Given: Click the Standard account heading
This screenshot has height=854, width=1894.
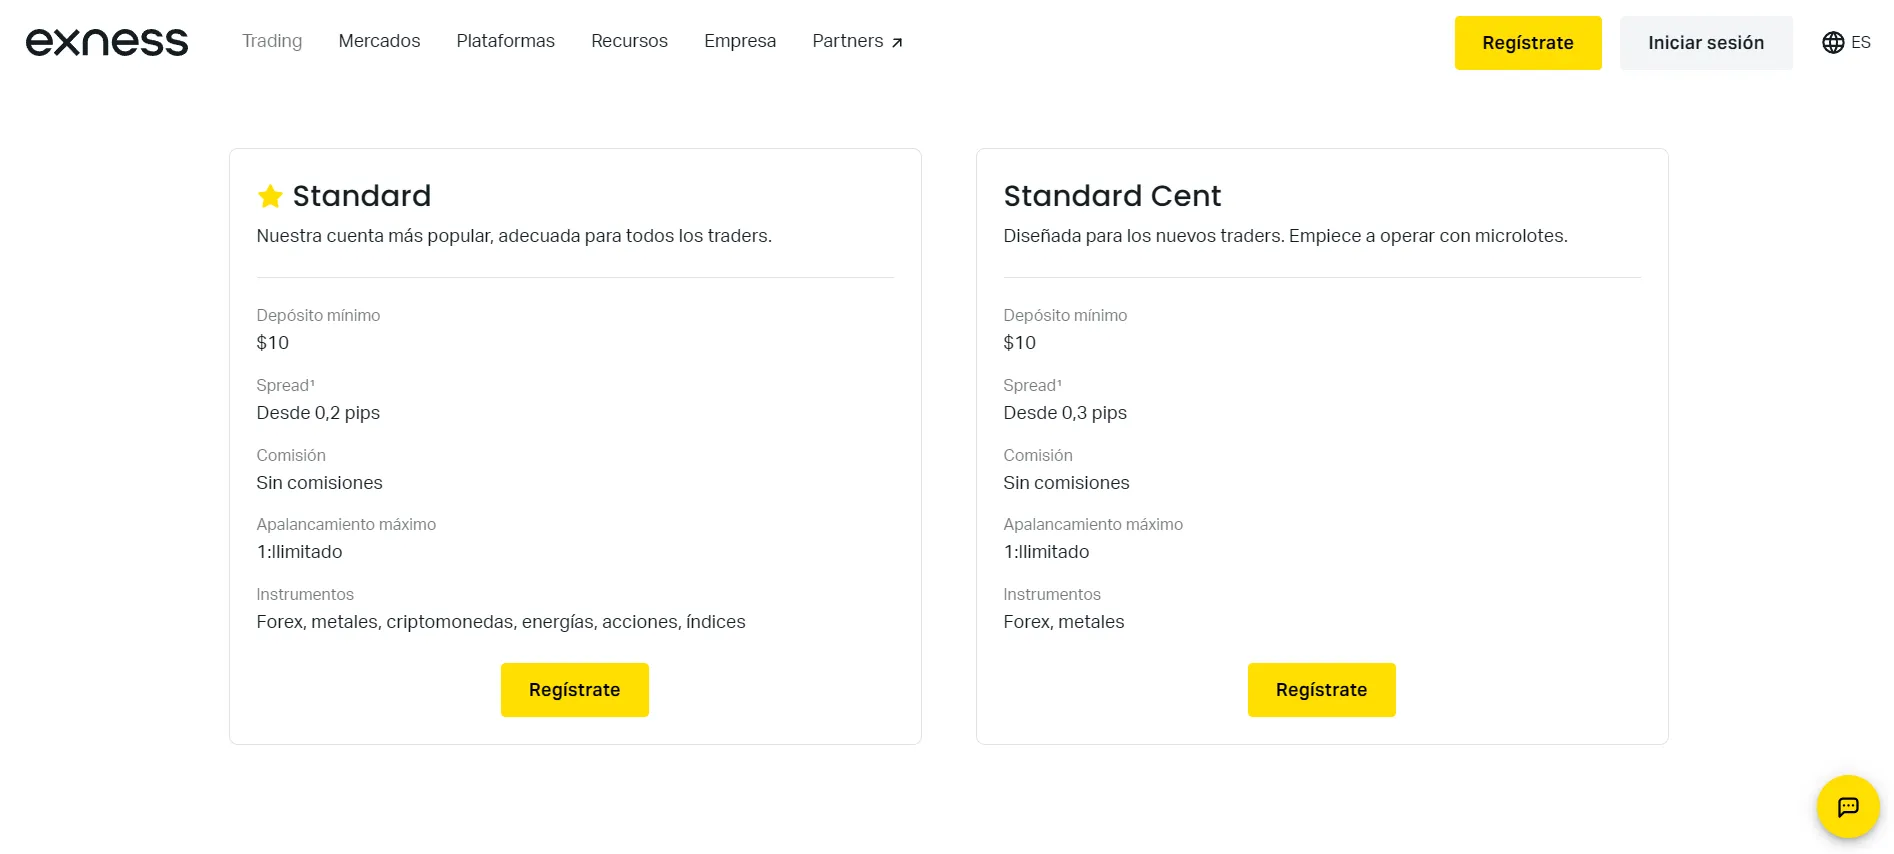Looking at the screenshot, I should pos(362,196).
